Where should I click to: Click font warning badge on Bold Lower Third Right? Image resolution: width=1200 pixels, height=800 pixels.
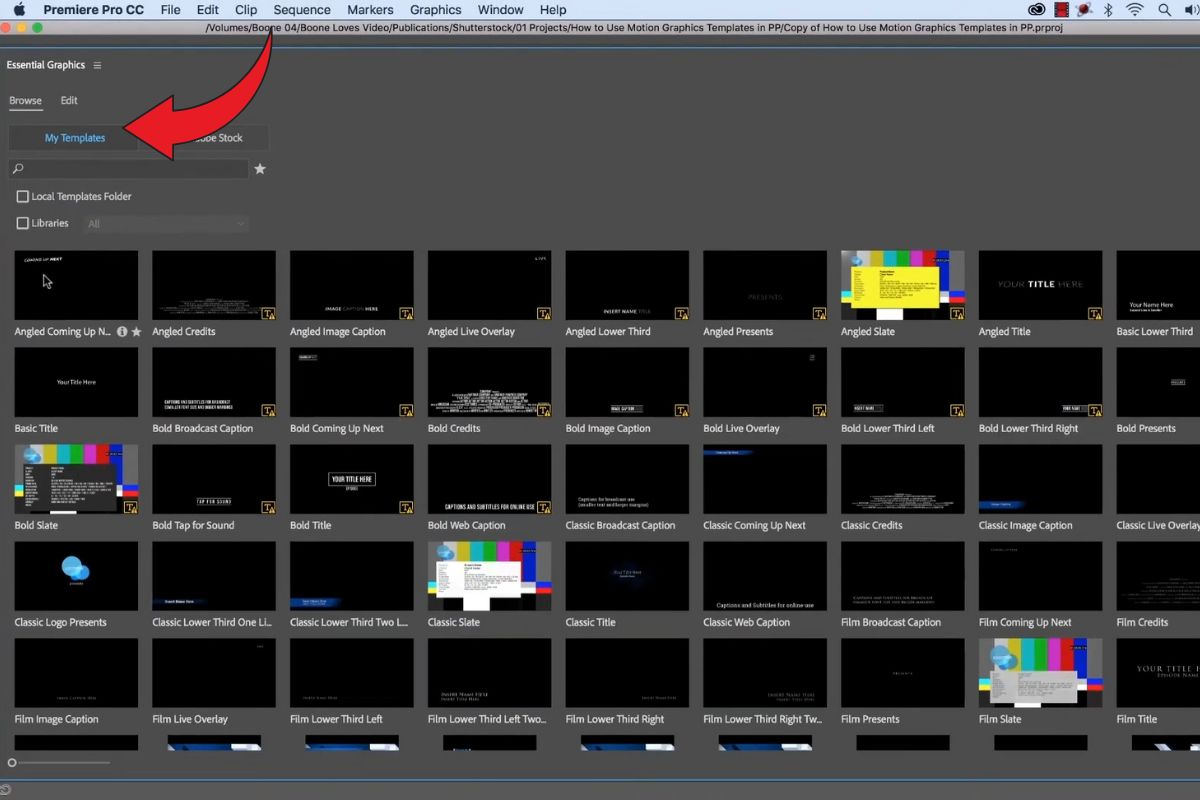click(1096, 410)
